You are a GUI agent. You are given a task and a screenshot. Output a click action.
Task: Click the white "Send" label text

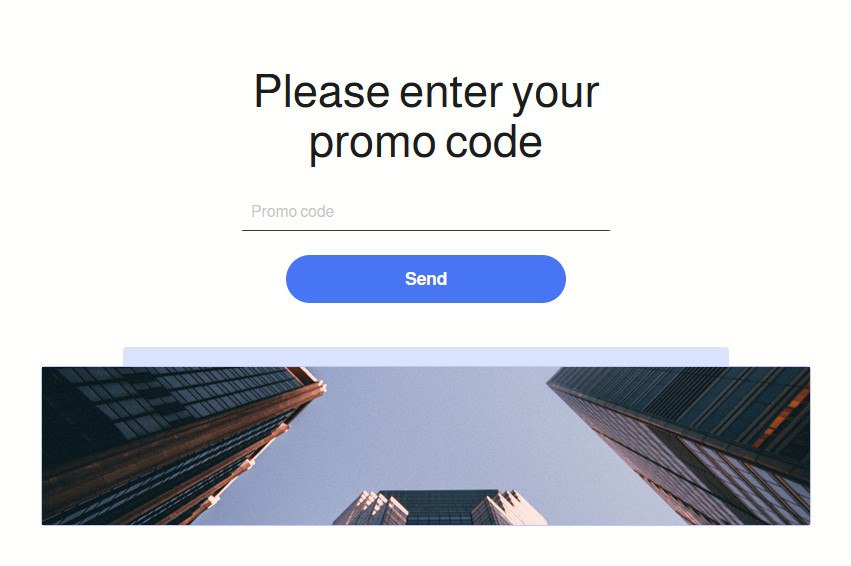(426, 279)
